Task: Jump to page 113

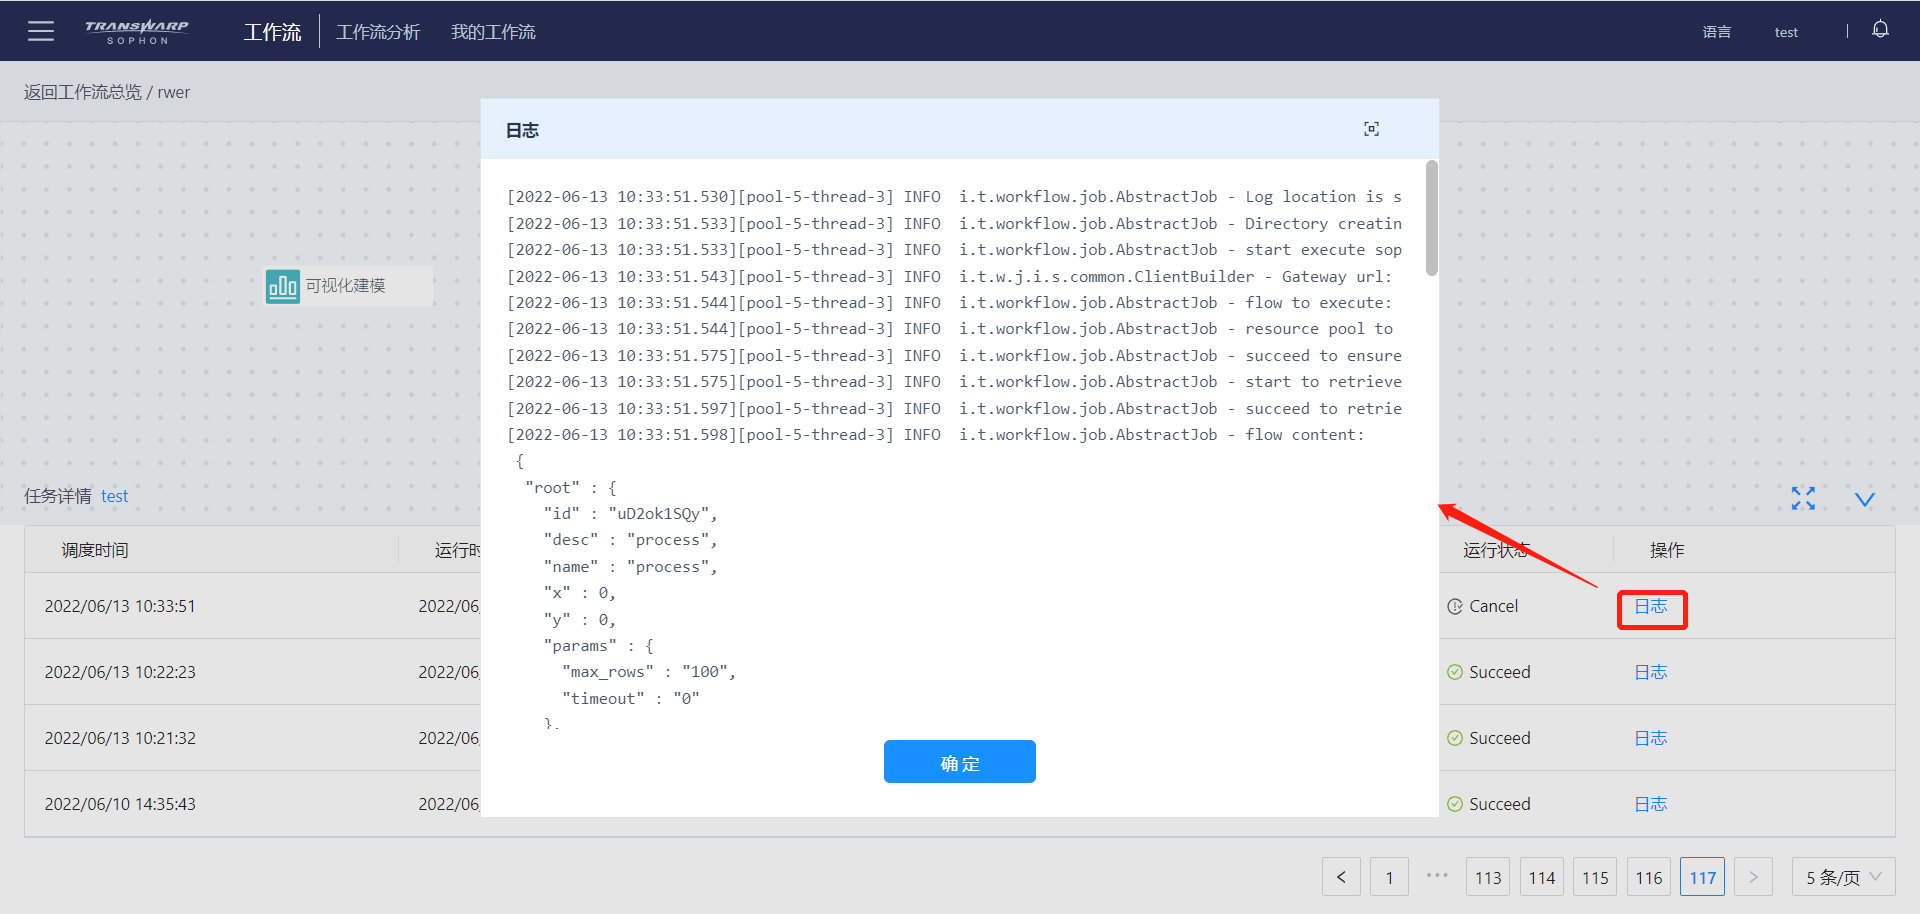Action: 1488,877
